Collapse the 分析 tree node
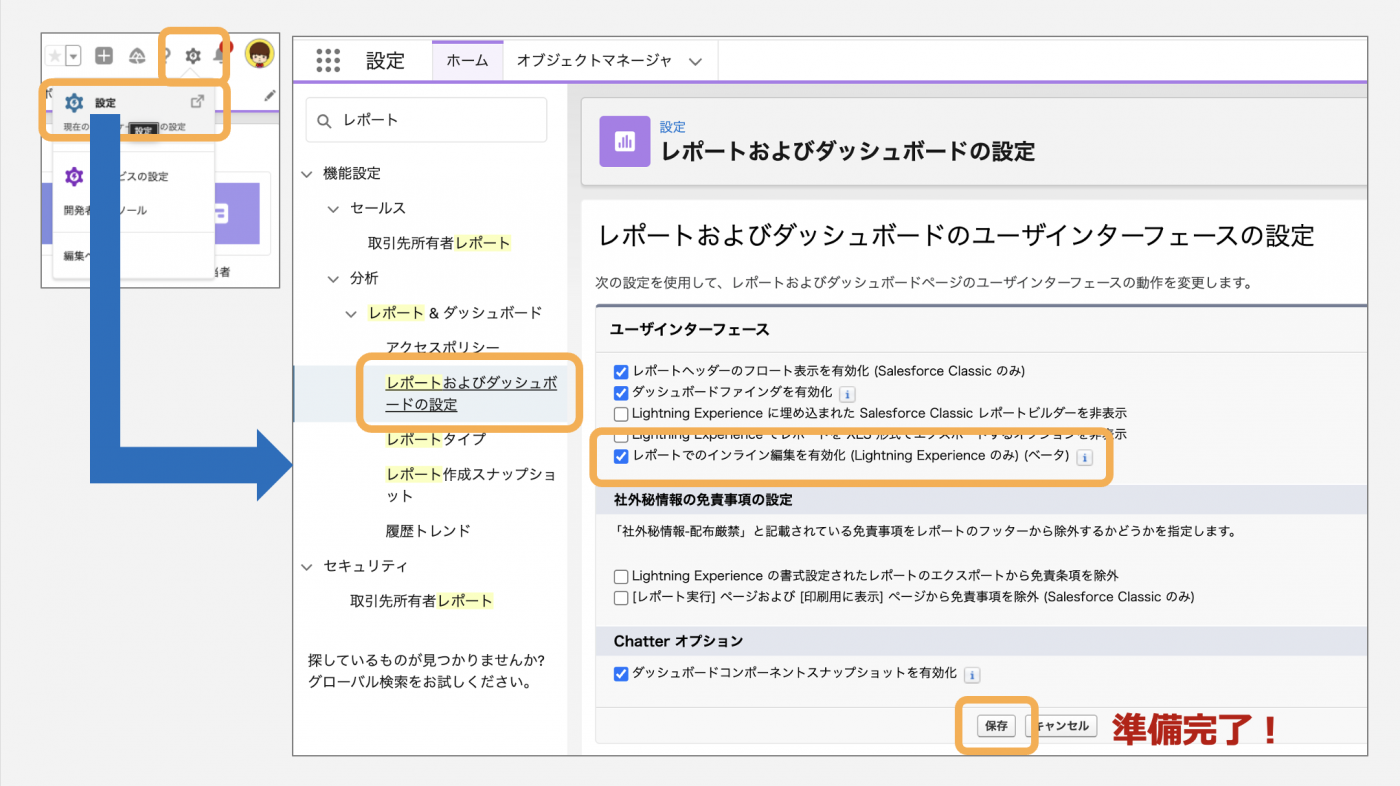Viewport: 1400px width, 786px height. pos(334,279)
